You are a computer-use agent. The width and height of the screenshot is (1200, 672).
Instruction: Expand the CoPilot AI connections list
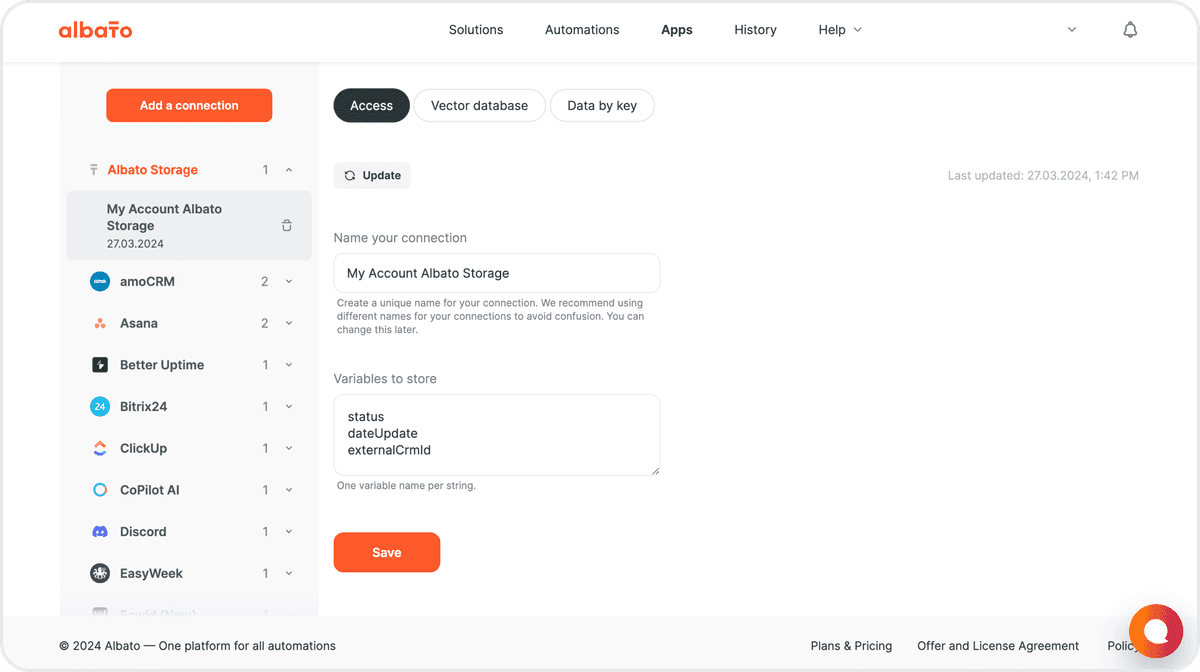click(x=289, y=490)
